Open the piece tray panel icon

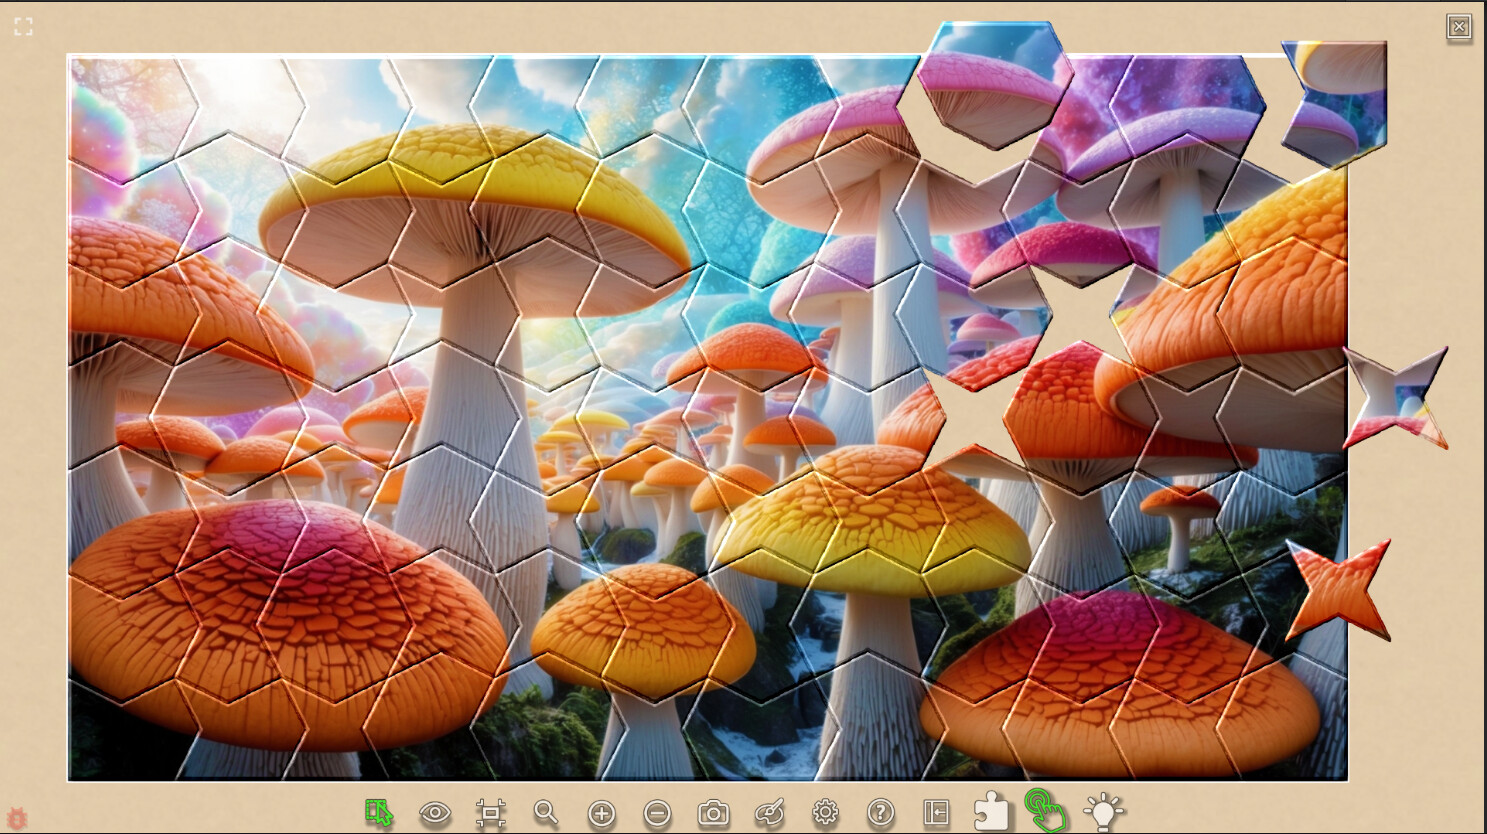(x=936, y=814)
